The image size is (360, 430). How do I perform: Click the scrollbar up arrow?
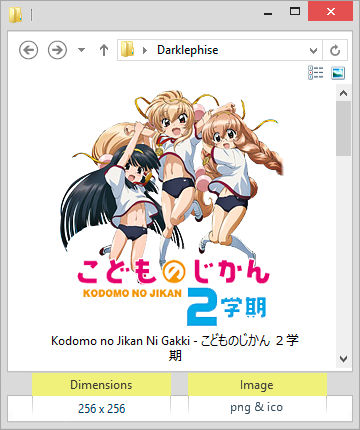[x=343, y=94]
